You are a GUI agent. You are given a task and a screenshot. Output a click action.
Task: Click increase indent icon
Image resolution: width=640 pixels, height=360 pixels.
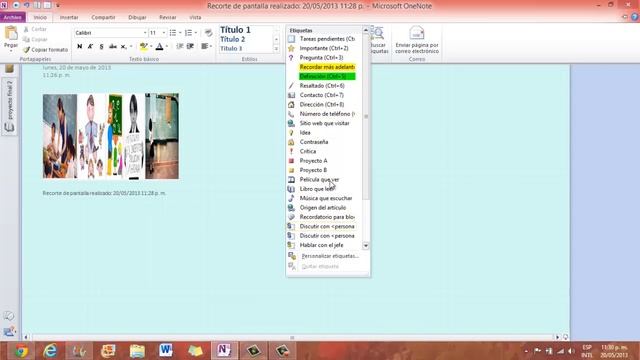click(x=190, y=47)
